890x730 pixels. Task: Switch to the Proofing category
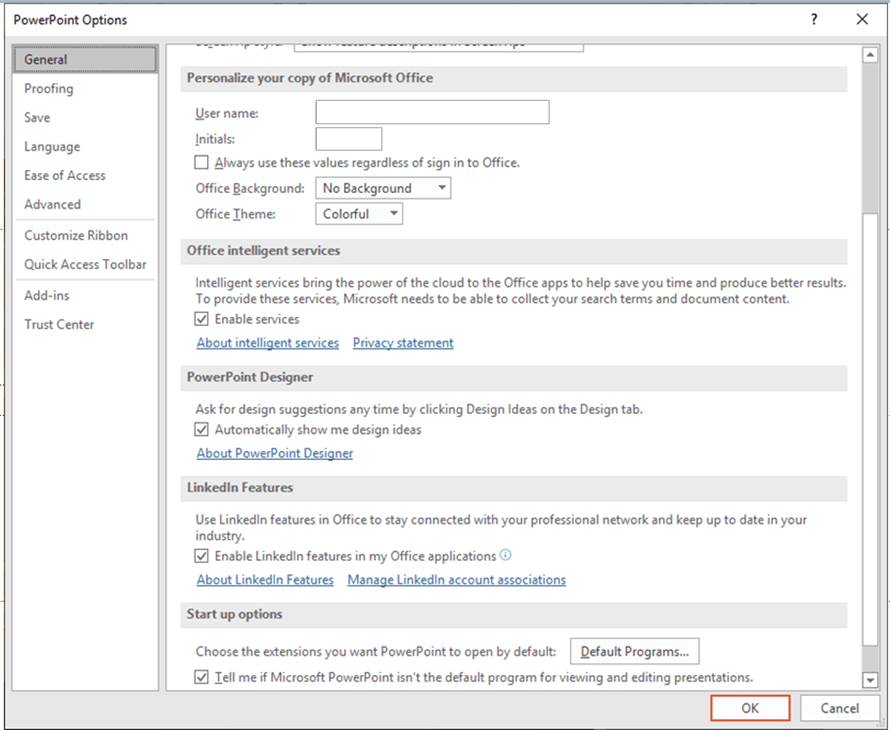49,88
